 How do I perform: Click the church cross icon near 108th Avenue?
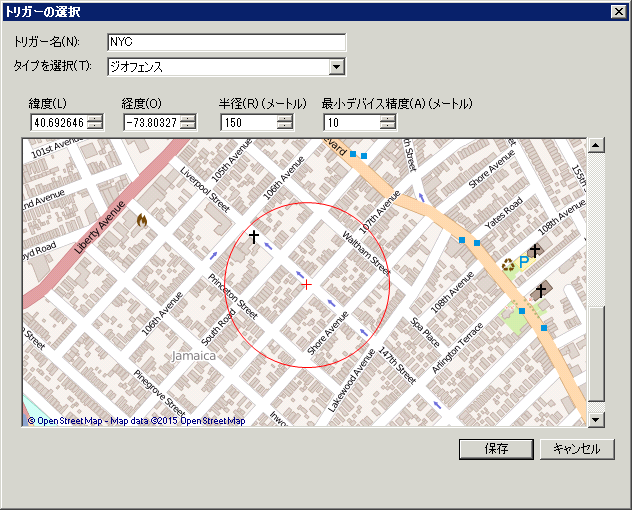point(535,250)
